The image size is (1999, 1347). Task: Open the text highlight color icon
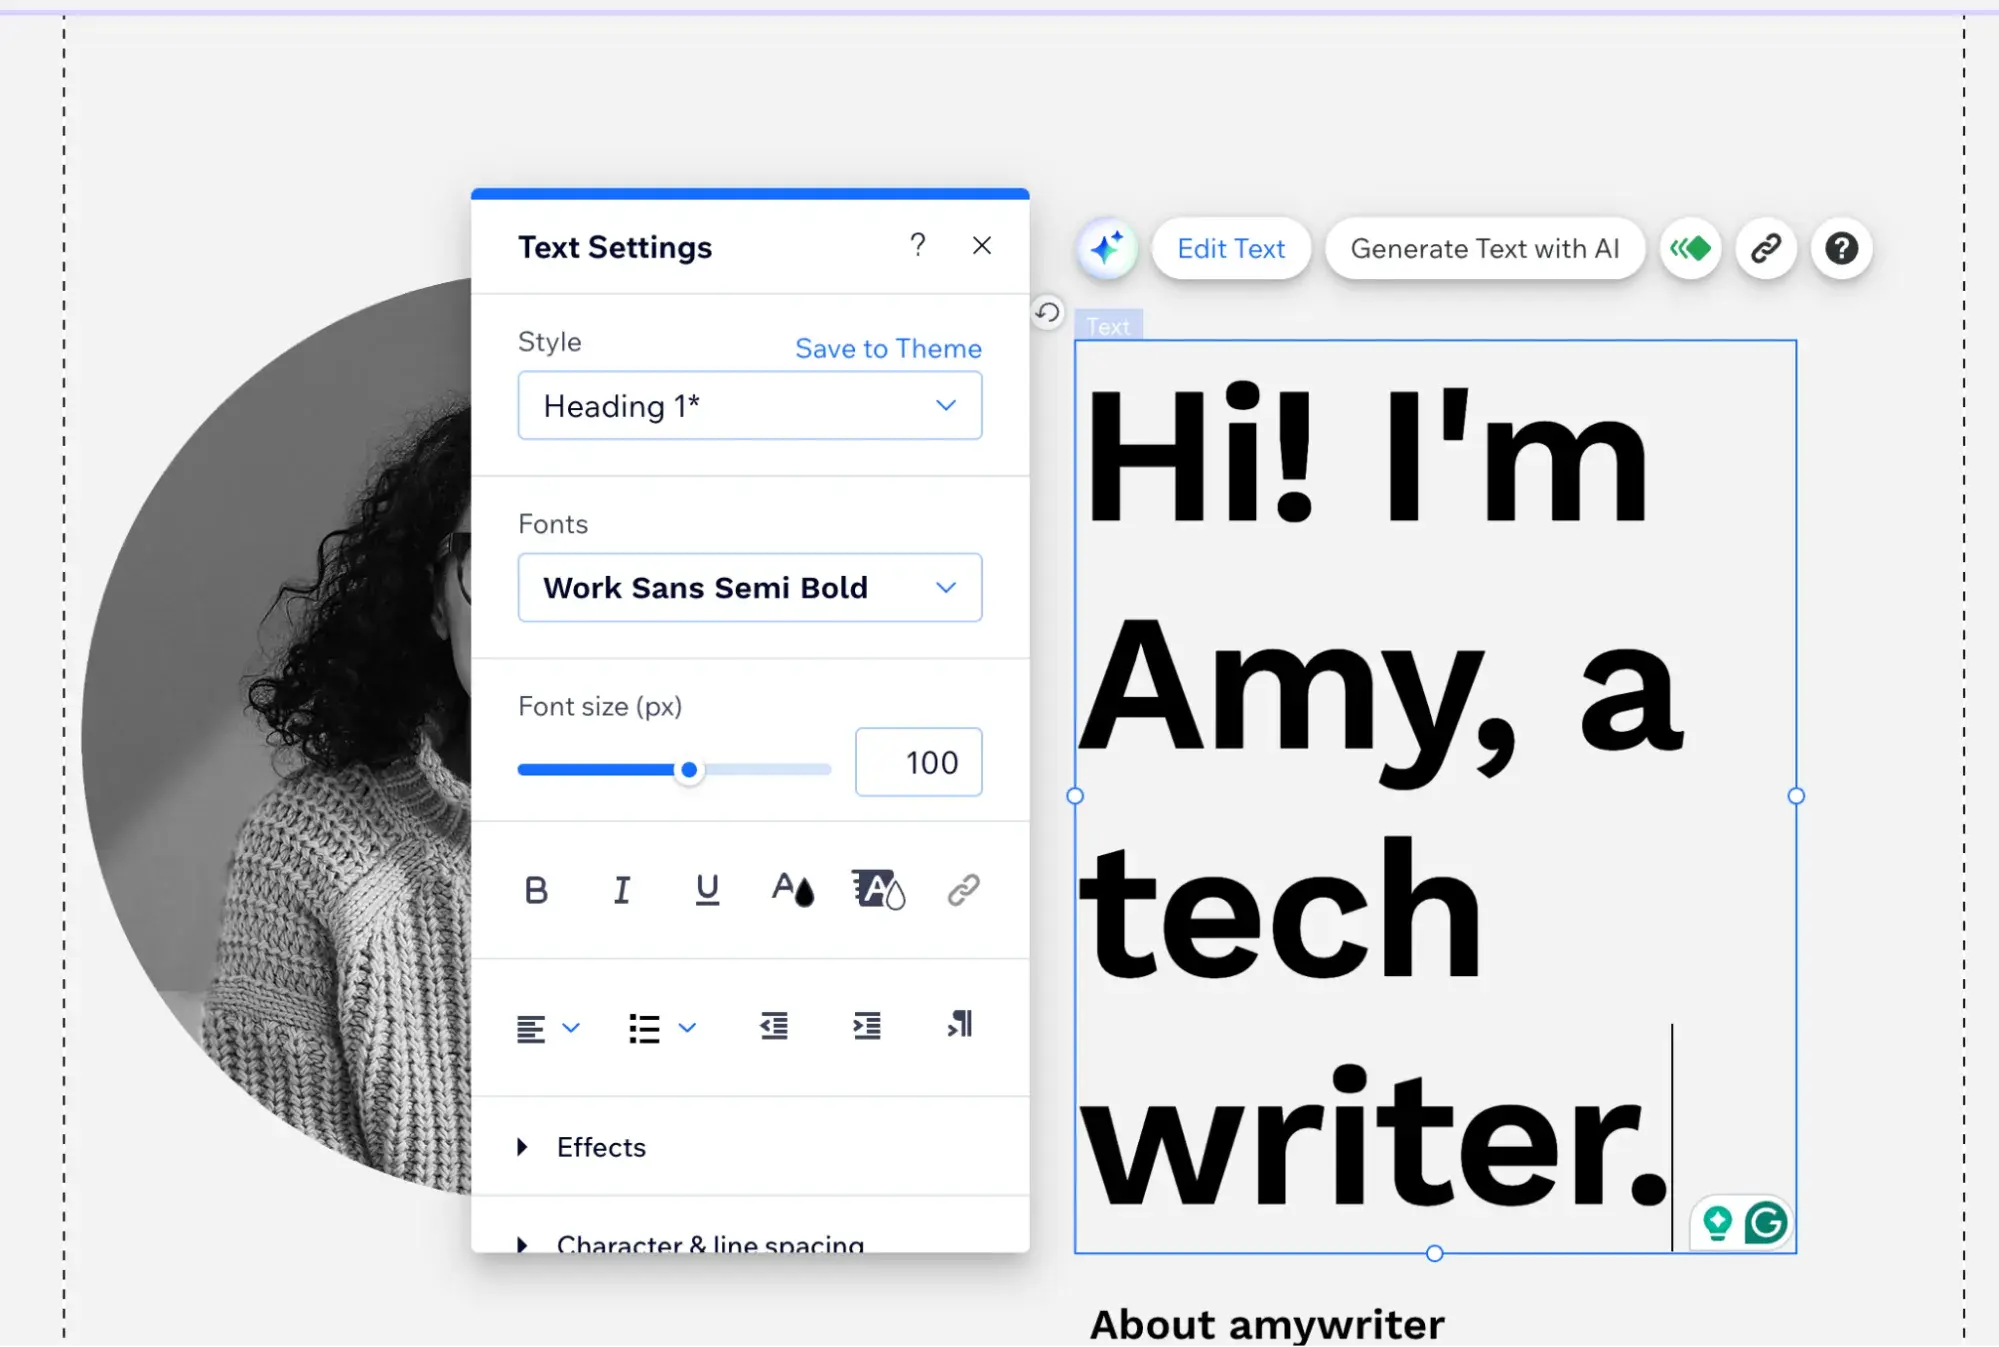[x=877, y=889]
